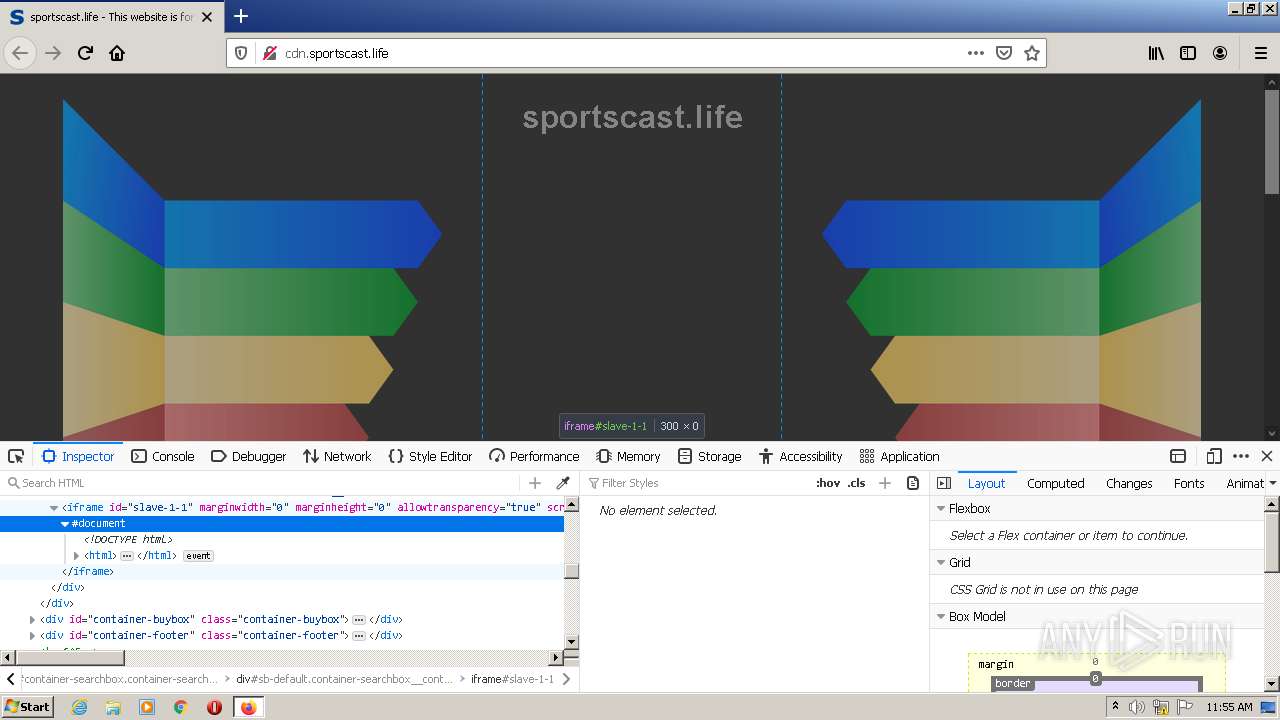Select the Changes sidebar tab
Image resolution: width=1280 pixels, height=720 pixels.
point(1129,483)
